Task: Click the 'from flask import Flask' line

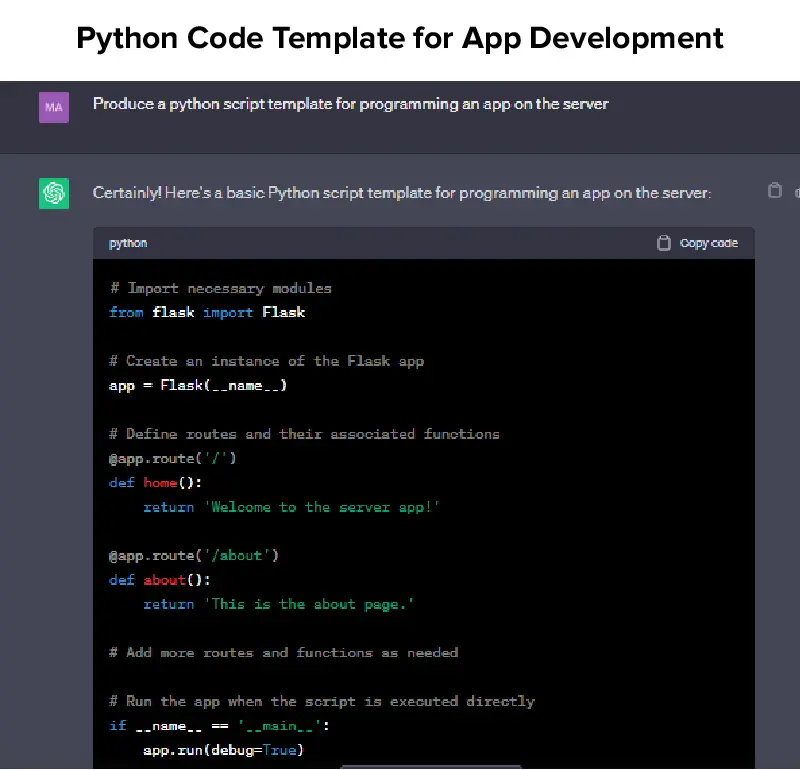Action: pyautogui.click(x=207, y=312)
